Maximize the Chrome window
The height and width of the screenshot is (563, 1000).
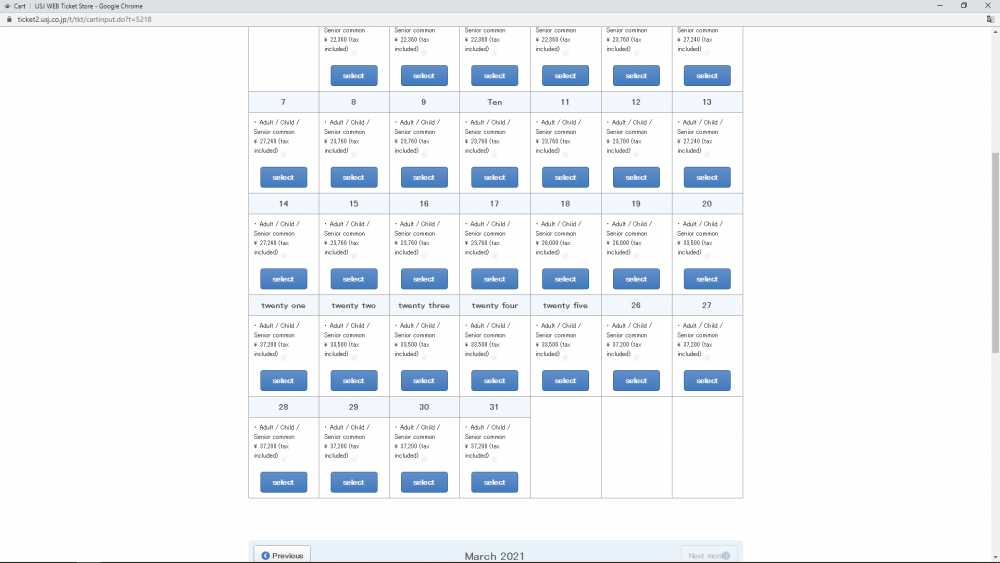[964, 5]
